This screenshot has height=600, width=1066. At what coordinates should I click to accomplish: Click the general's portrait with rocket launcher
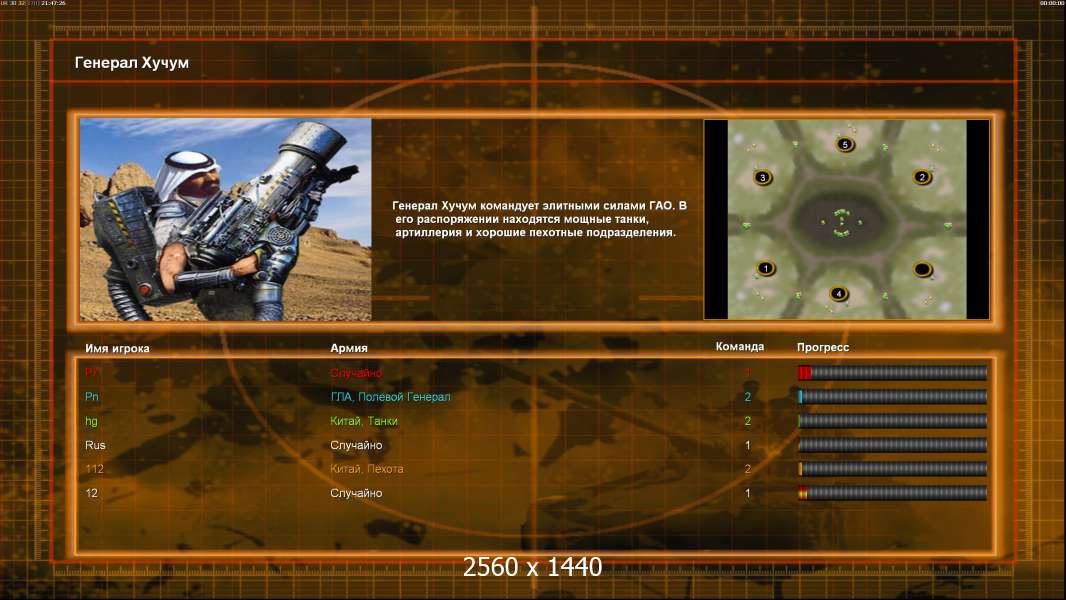(x=226, y=219)
